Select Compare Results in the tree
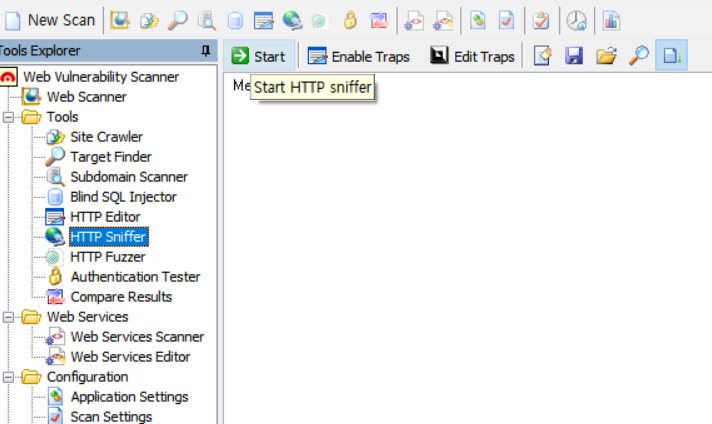The width and height of the screenshot is (712, 424). tap(121, 296)
